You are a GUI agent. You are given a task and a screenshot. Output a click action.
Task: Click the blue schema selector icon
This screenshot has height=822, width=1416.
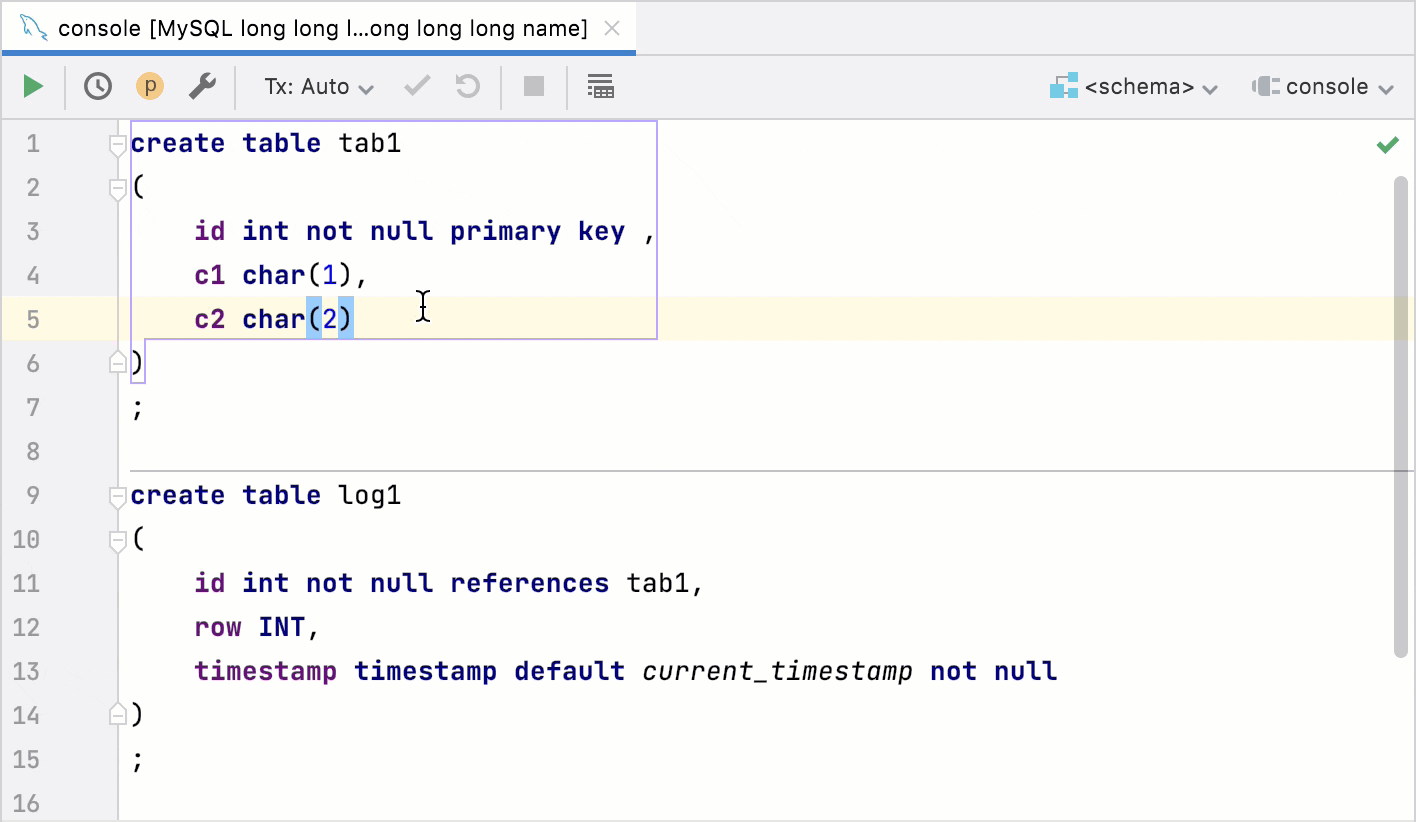[1064, 86]
